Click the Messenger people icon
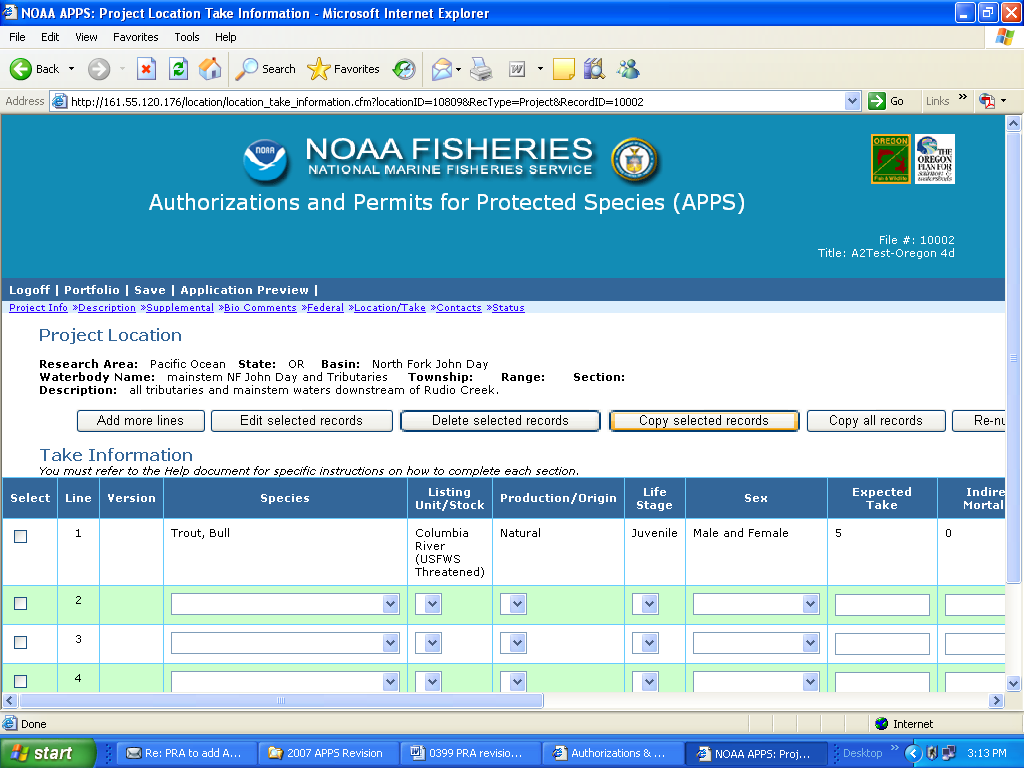The width and height of the screenshot is (1024, 768). click(x=628, y=69)
